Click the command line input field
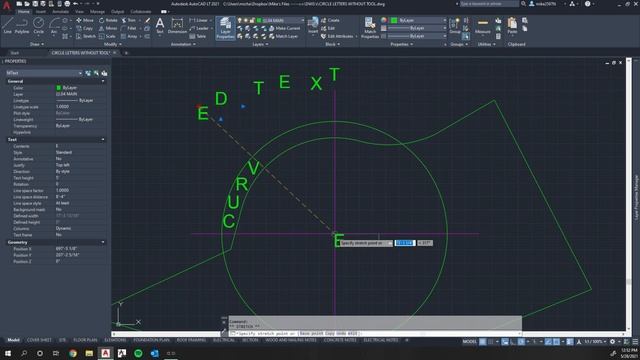The image size is (640, 360). (375, 333)
